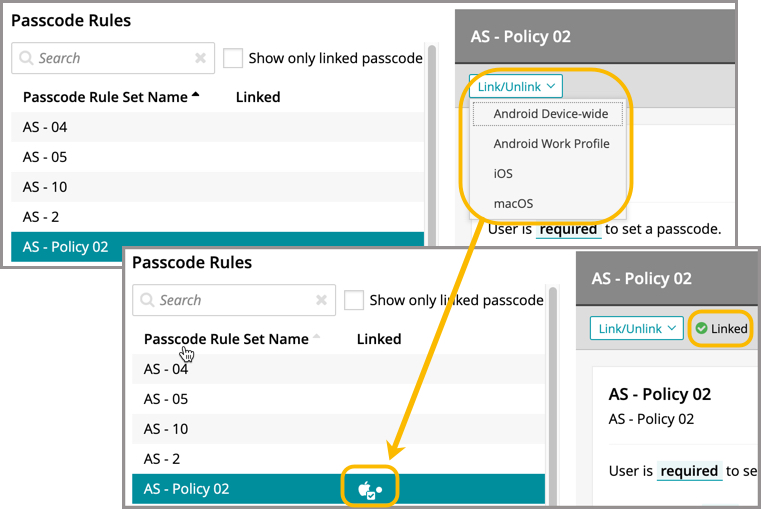Pick iOS from the Link/Unlink menu
Image resolution: width=761 pixels, height=509 pixels.
(x=503, y=174)
